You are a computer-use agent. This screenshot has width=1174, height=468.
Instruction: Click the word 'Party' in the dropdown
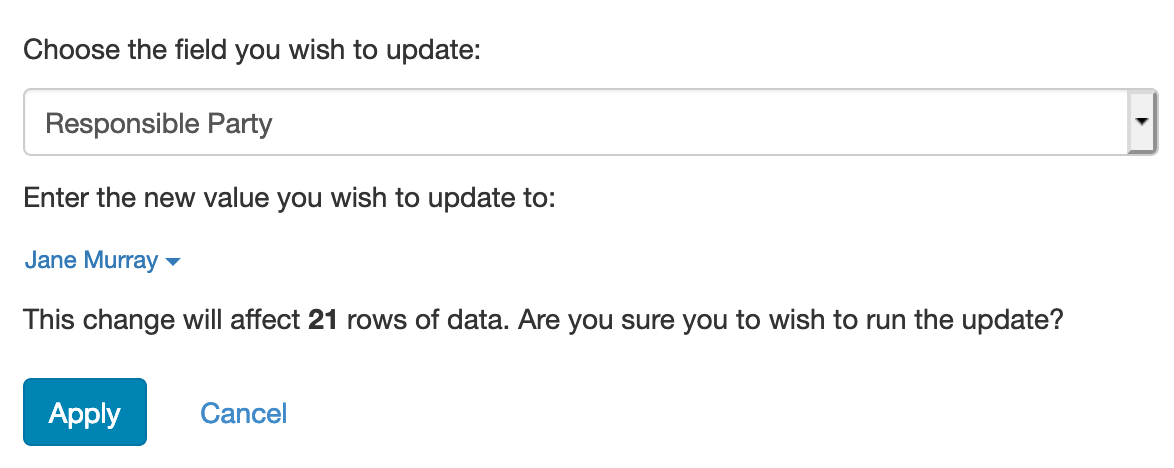(x=239, y=124)
